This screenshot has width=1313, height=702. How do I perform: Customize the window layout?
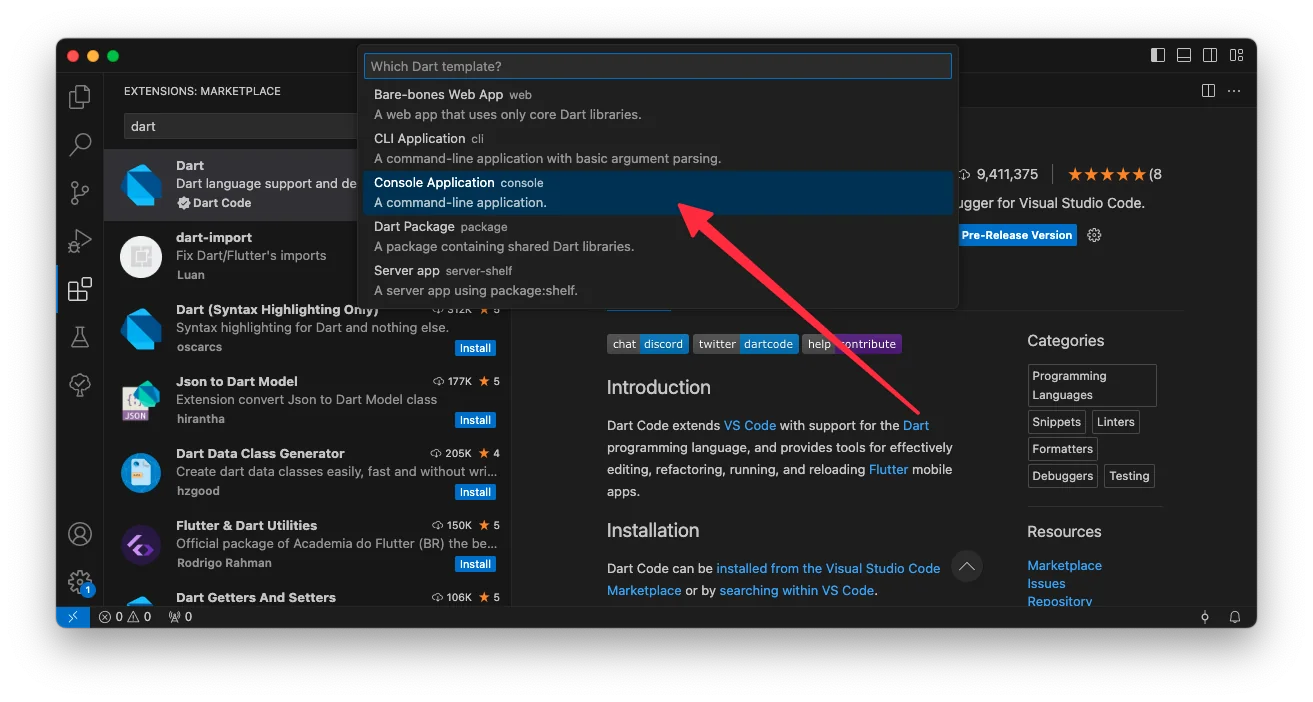1237,55
